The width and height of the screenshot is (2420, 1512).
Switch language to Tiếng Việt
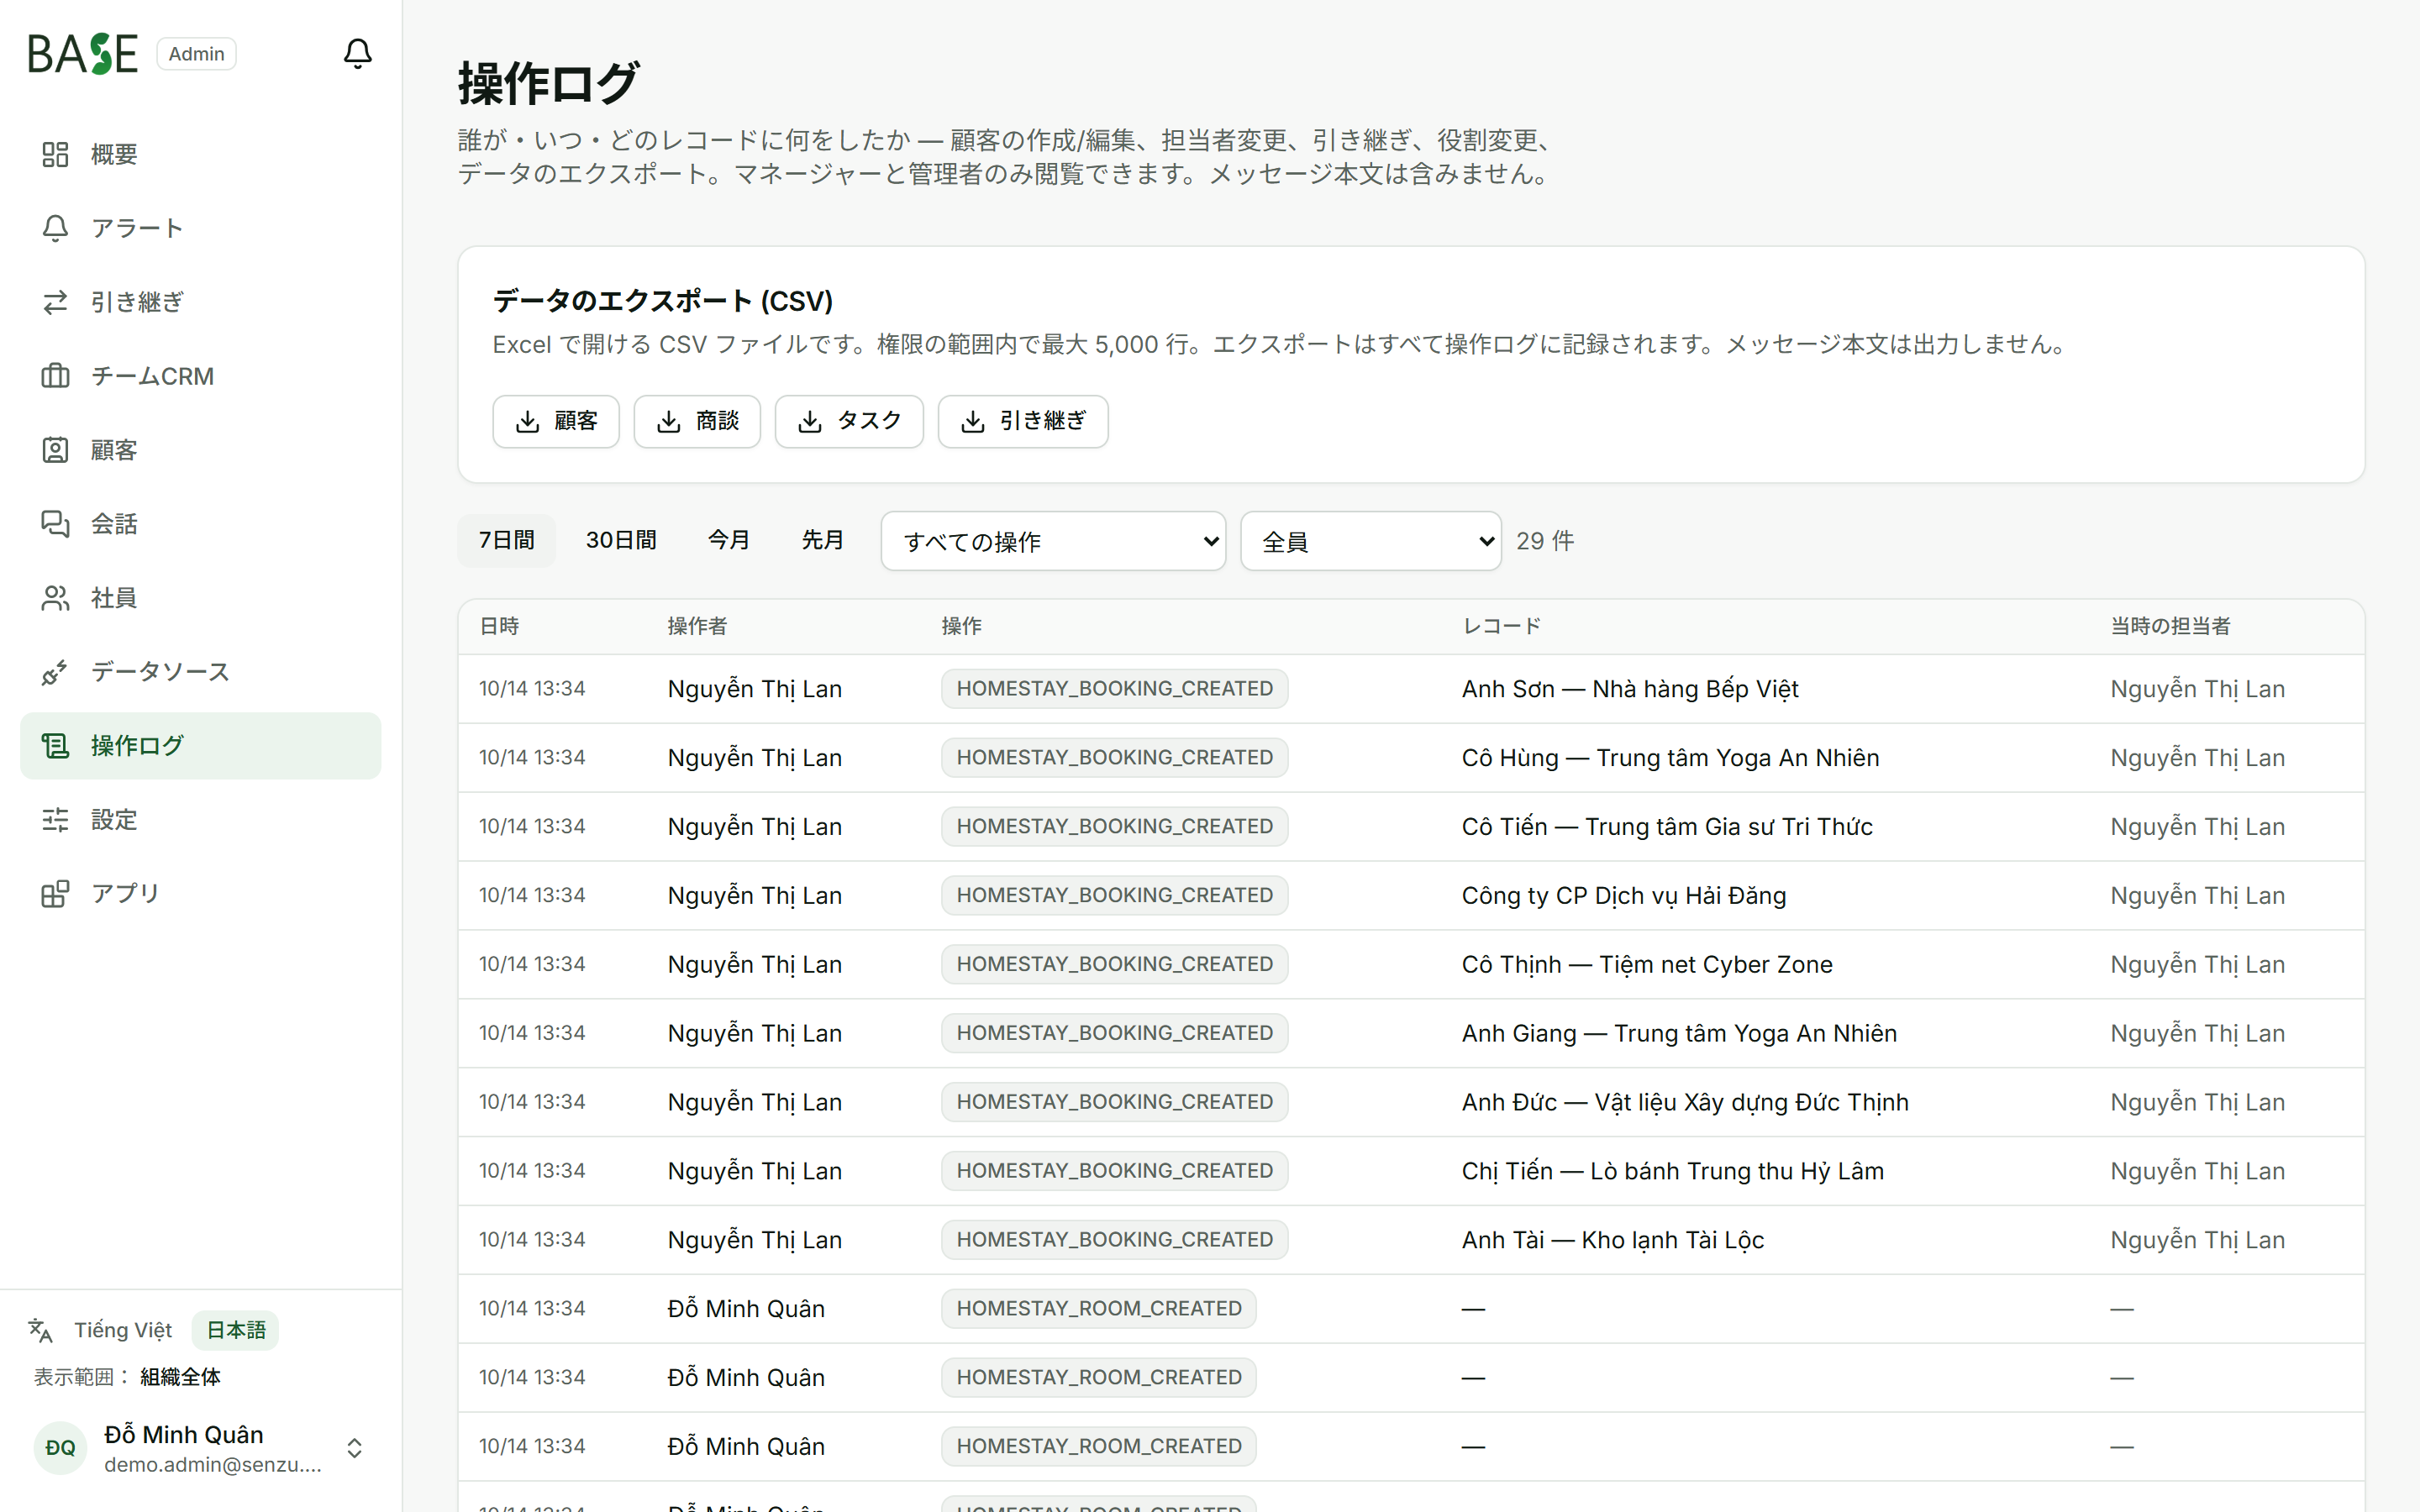[123, 1330]
